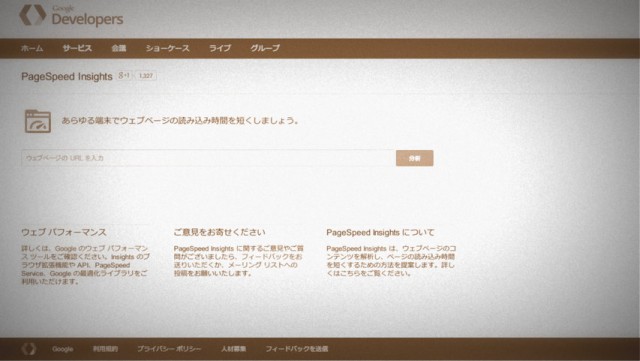Click フィードバックを送信 in the footer

point(297,349)
